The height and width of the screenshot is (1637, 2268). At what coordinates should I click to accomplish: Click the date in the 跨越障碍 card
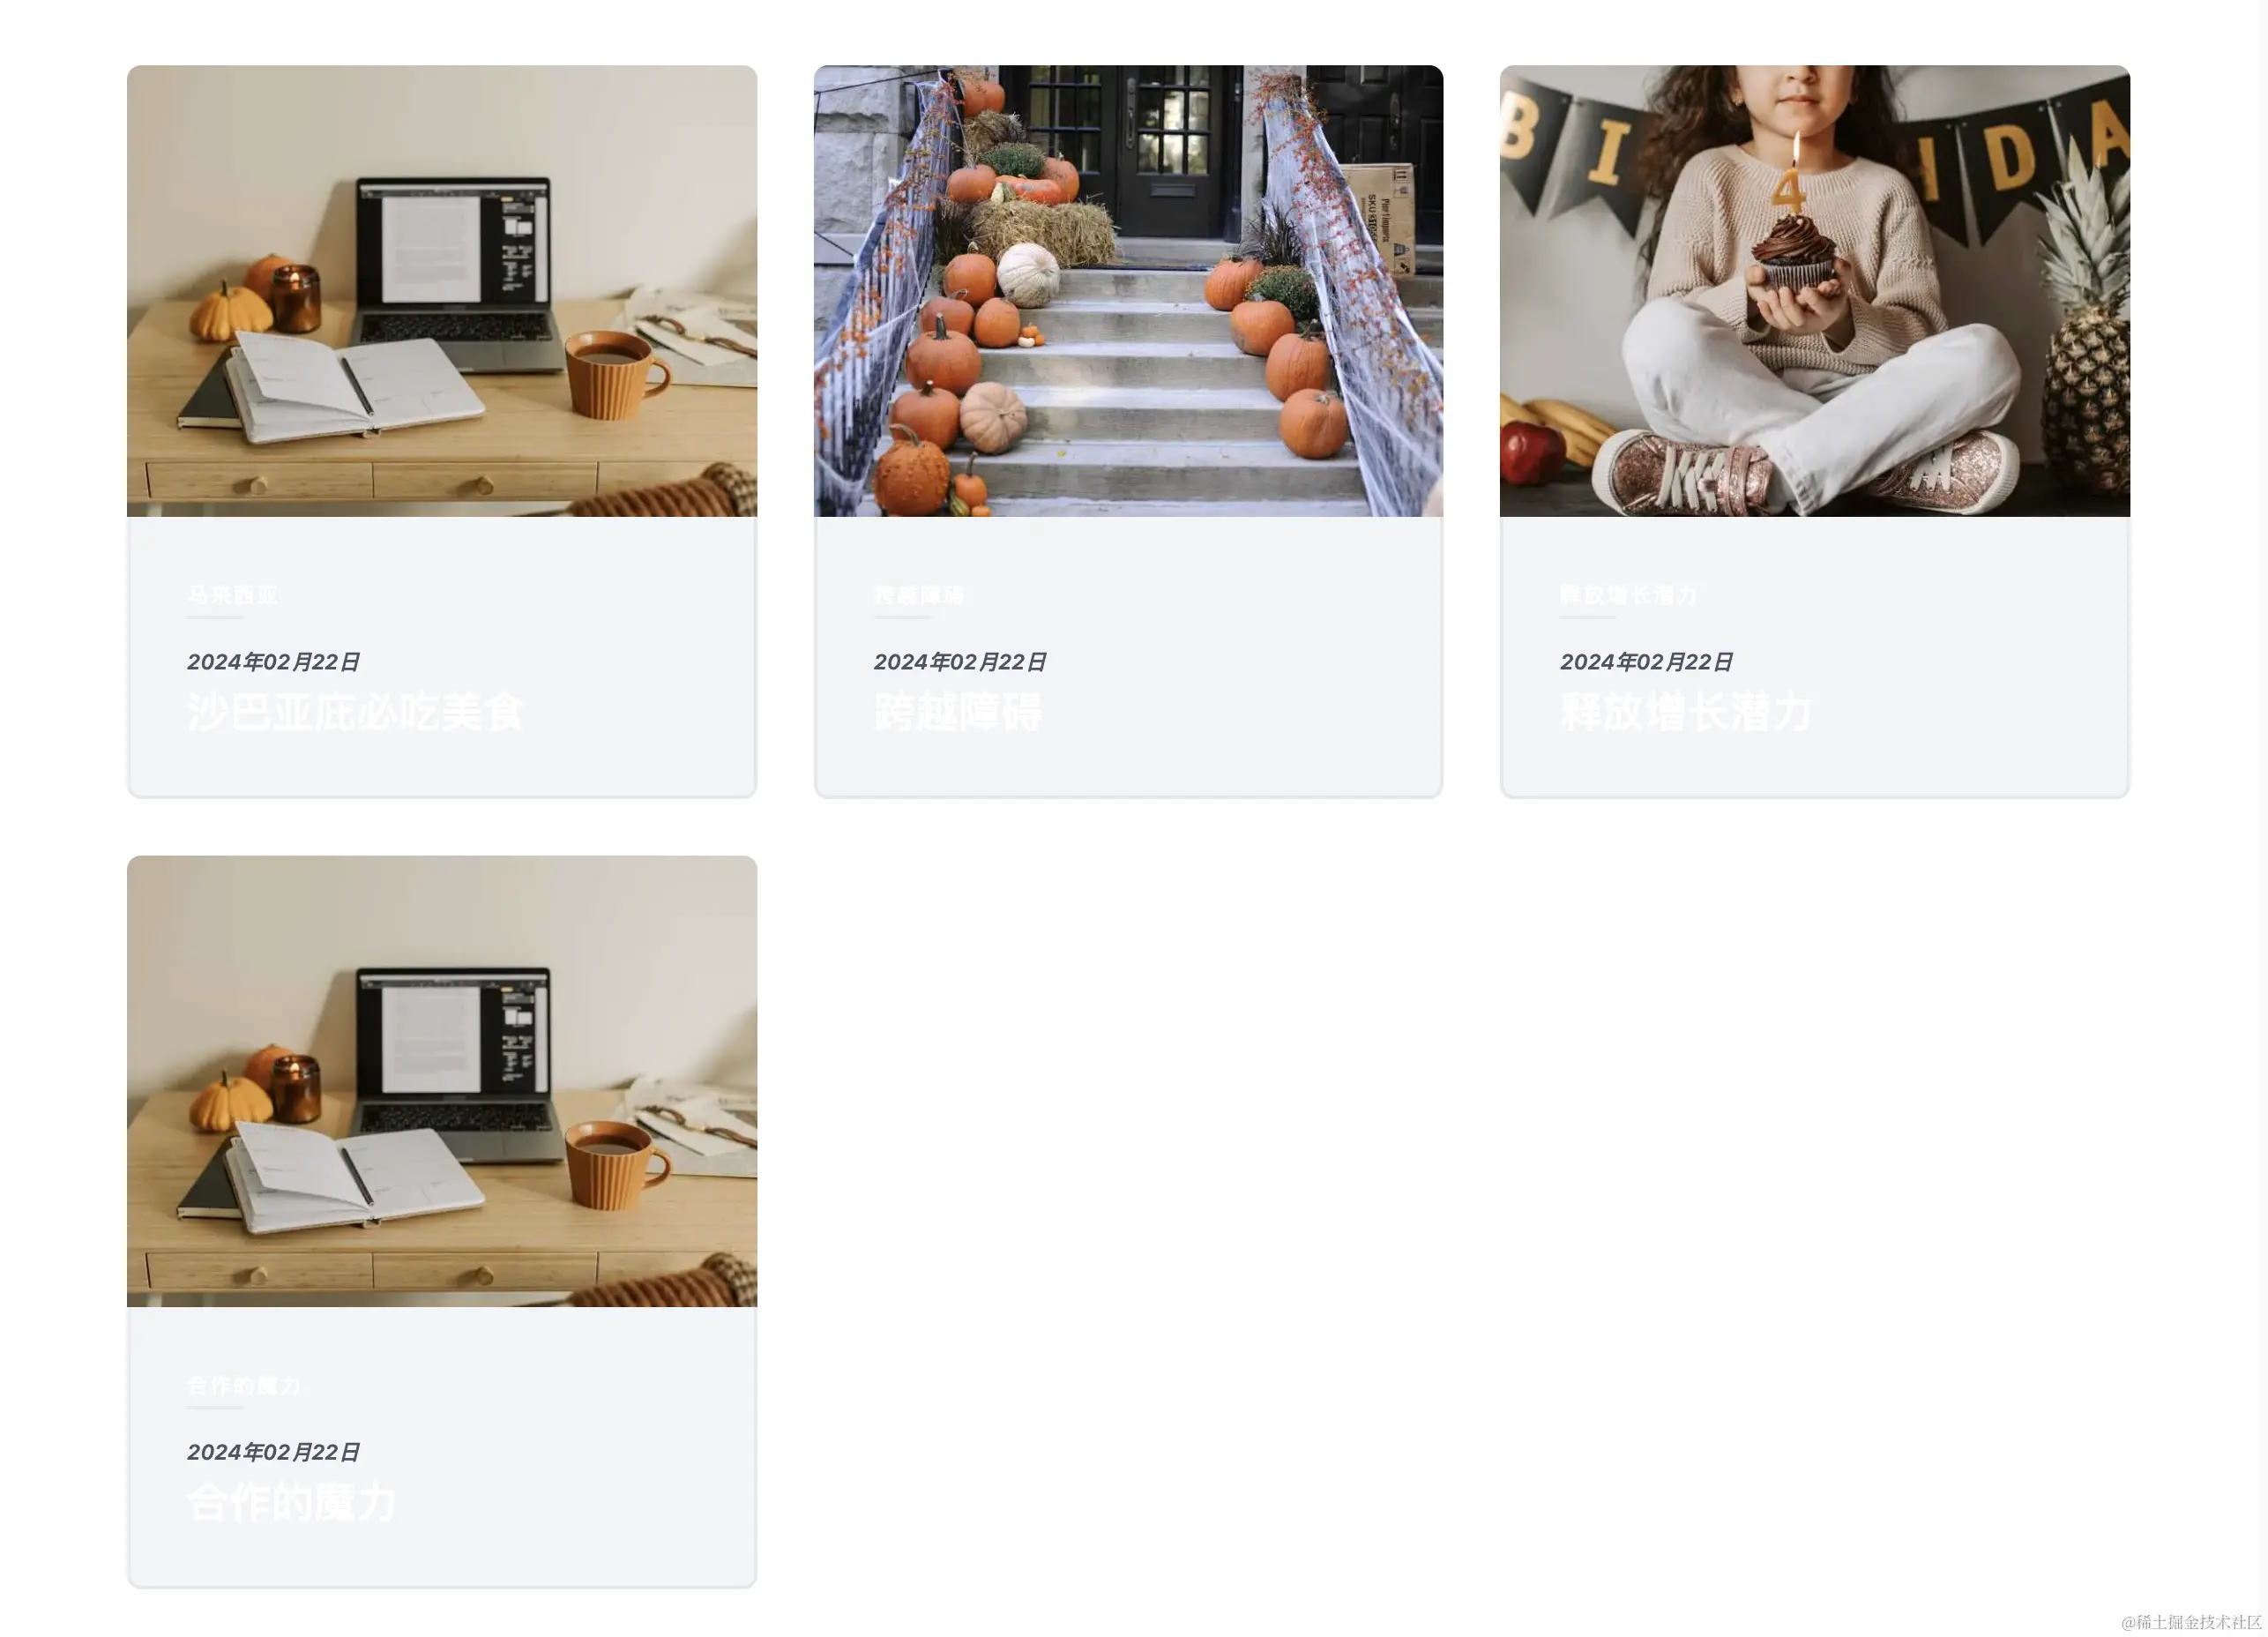(960, 662)
